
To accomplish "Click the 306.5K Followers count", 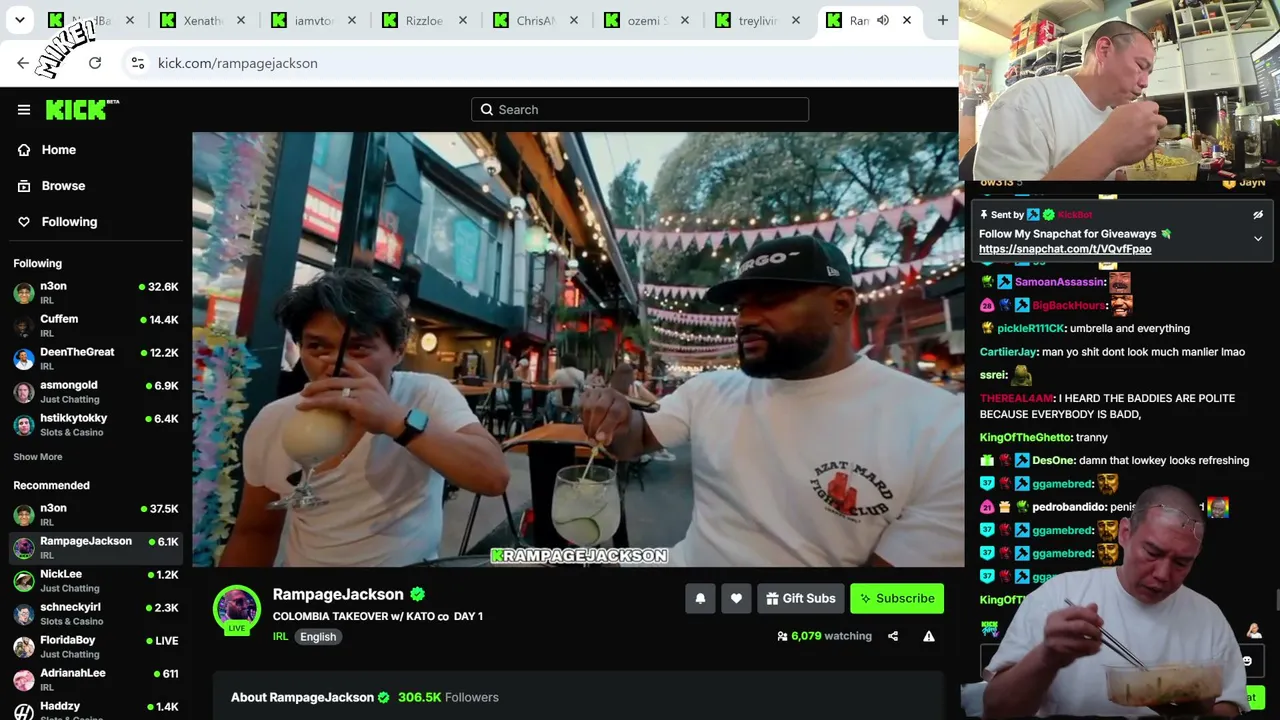I will tap(448, 697).
